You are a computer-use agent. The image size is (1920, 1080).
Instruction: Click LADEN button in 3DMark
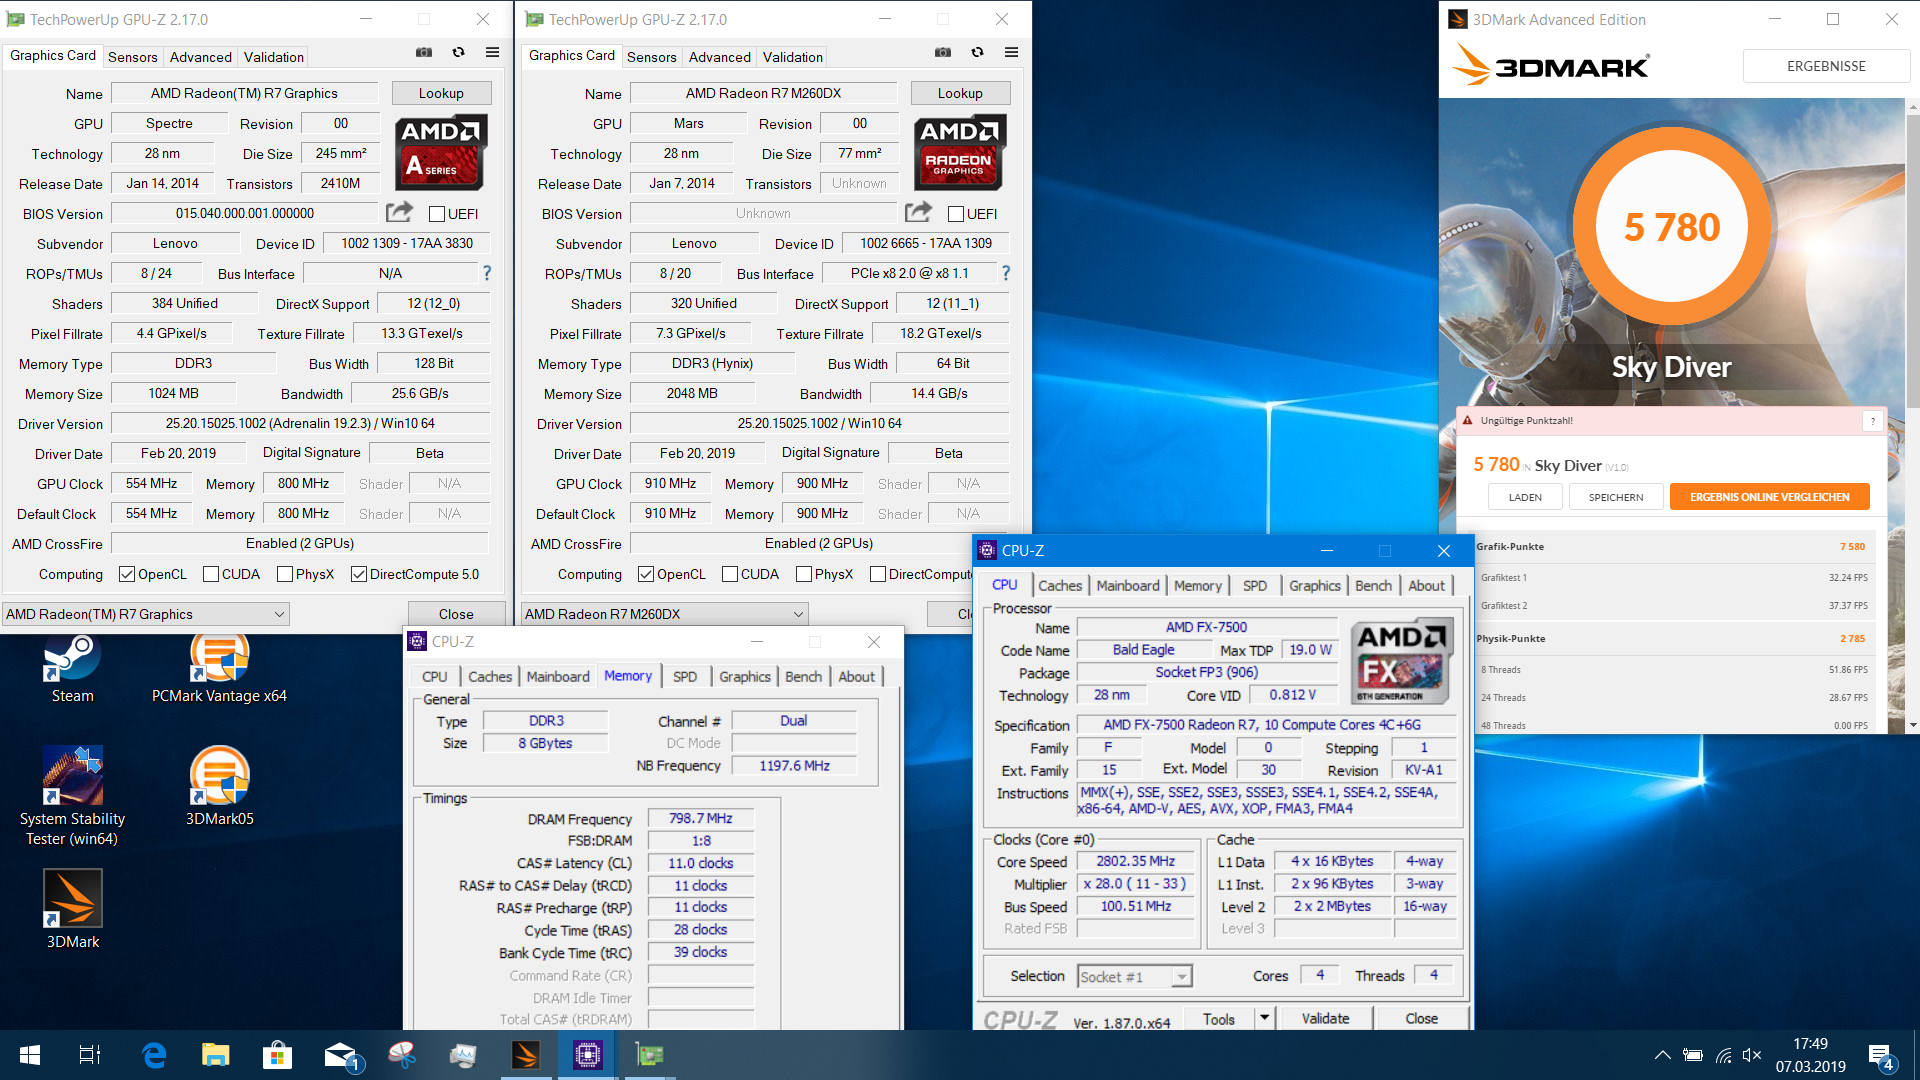click(1525, 497)
